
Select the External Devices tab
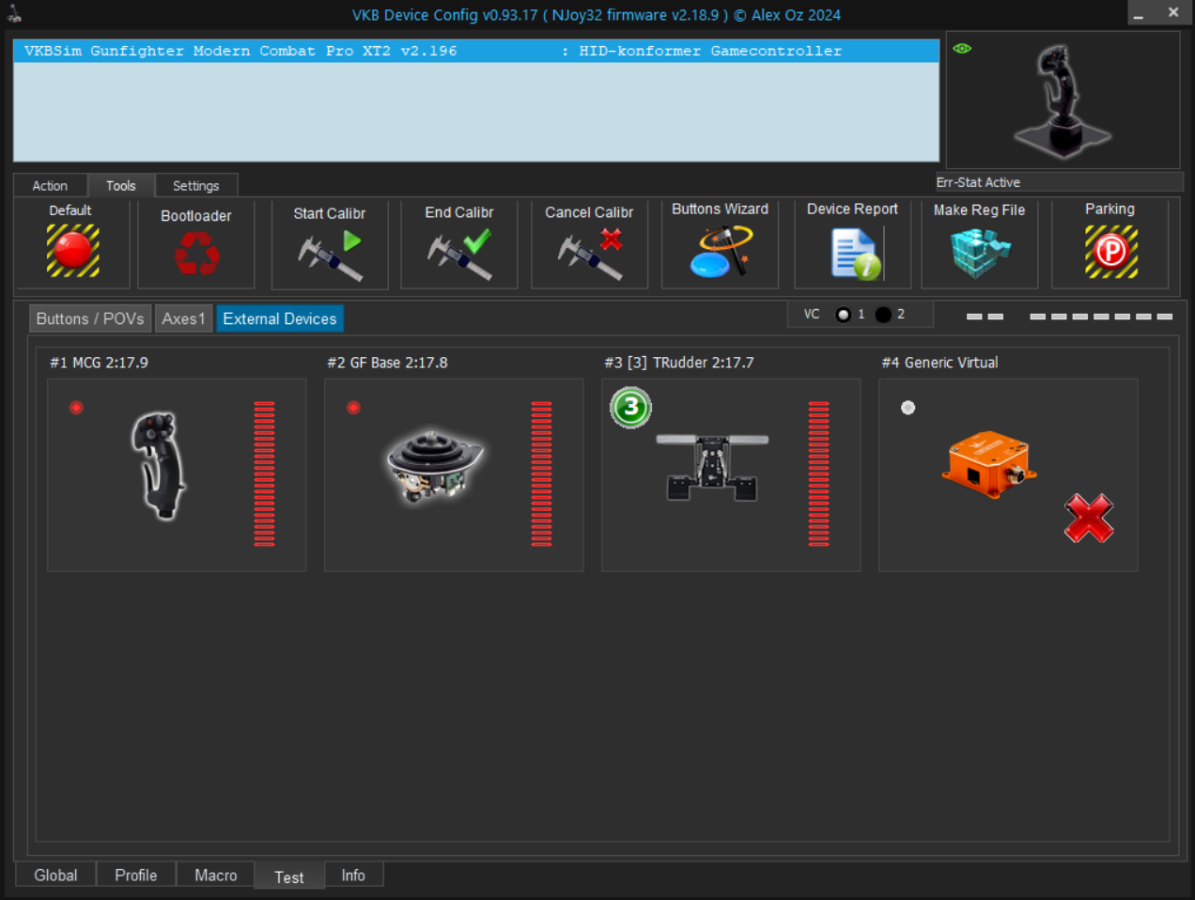point(280,319)
